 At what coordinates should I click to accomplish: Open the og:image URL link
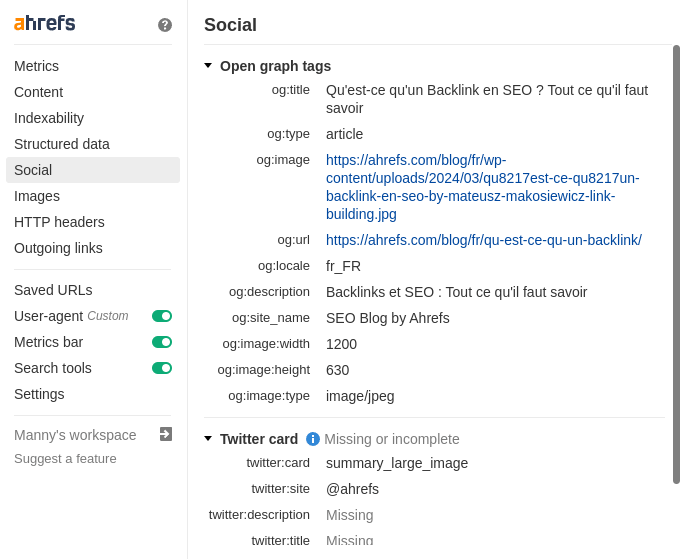pos(483,187)
